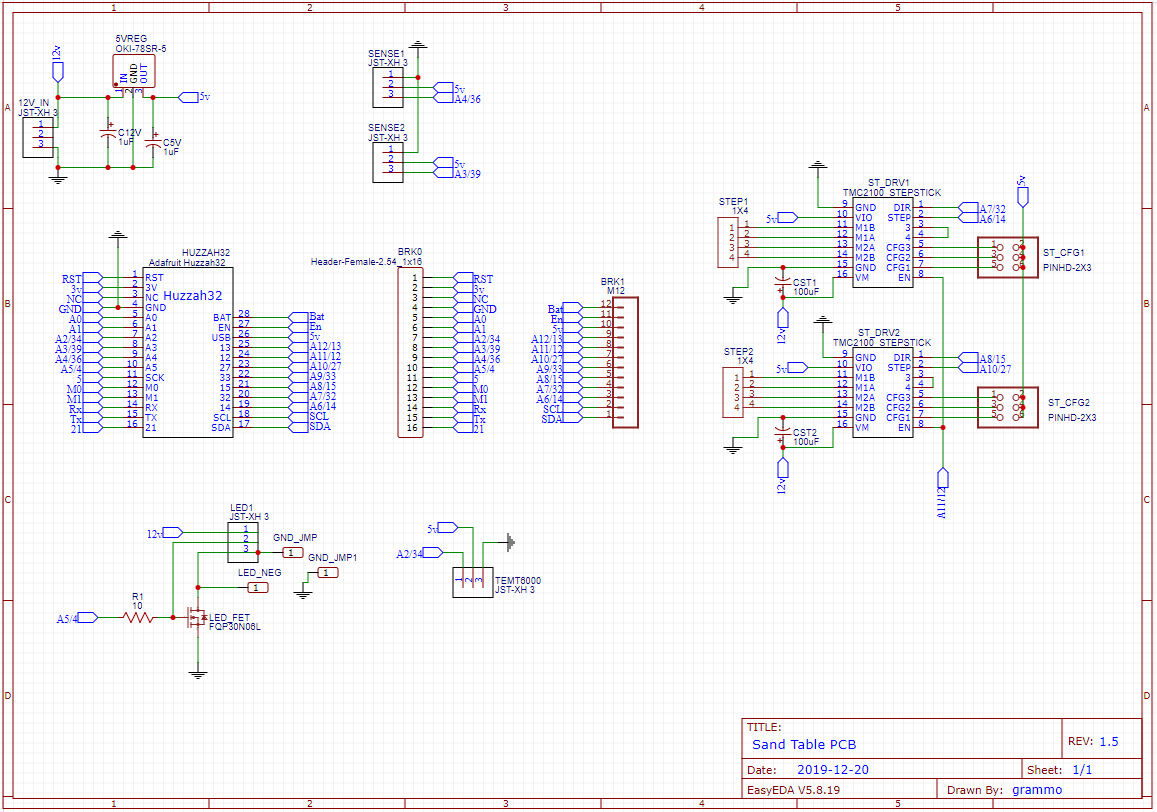Viewport: 1157px width, 812px height.
Task: Select resistor R1 symbol
Action: click(x=138, y=618)
